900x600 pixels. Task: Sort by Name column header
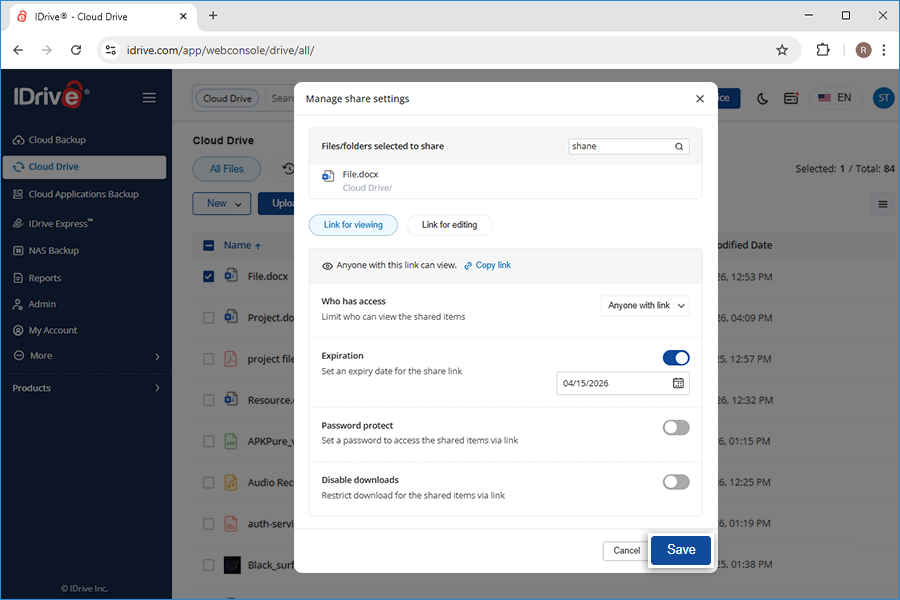click(242, 245)
